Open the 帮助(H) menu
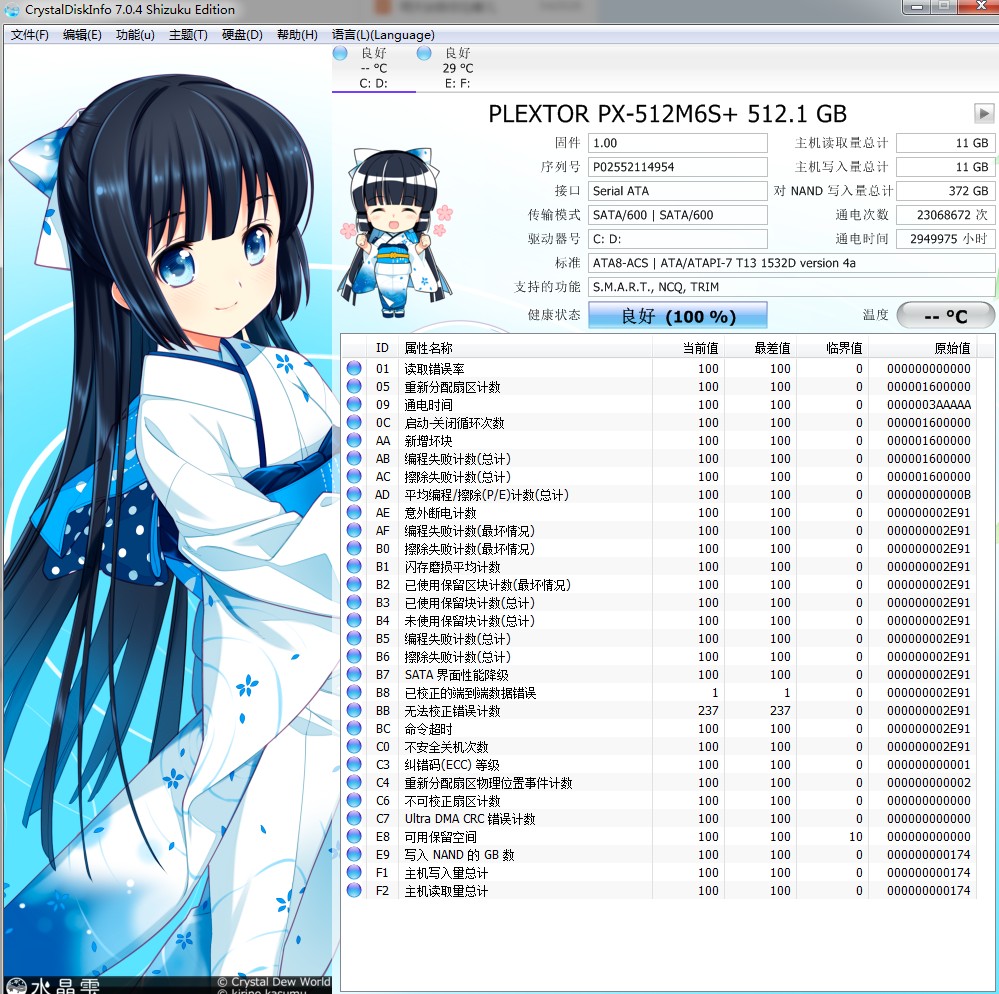The width and height of the screenshot is (999, 994). [x=297, y=35]
